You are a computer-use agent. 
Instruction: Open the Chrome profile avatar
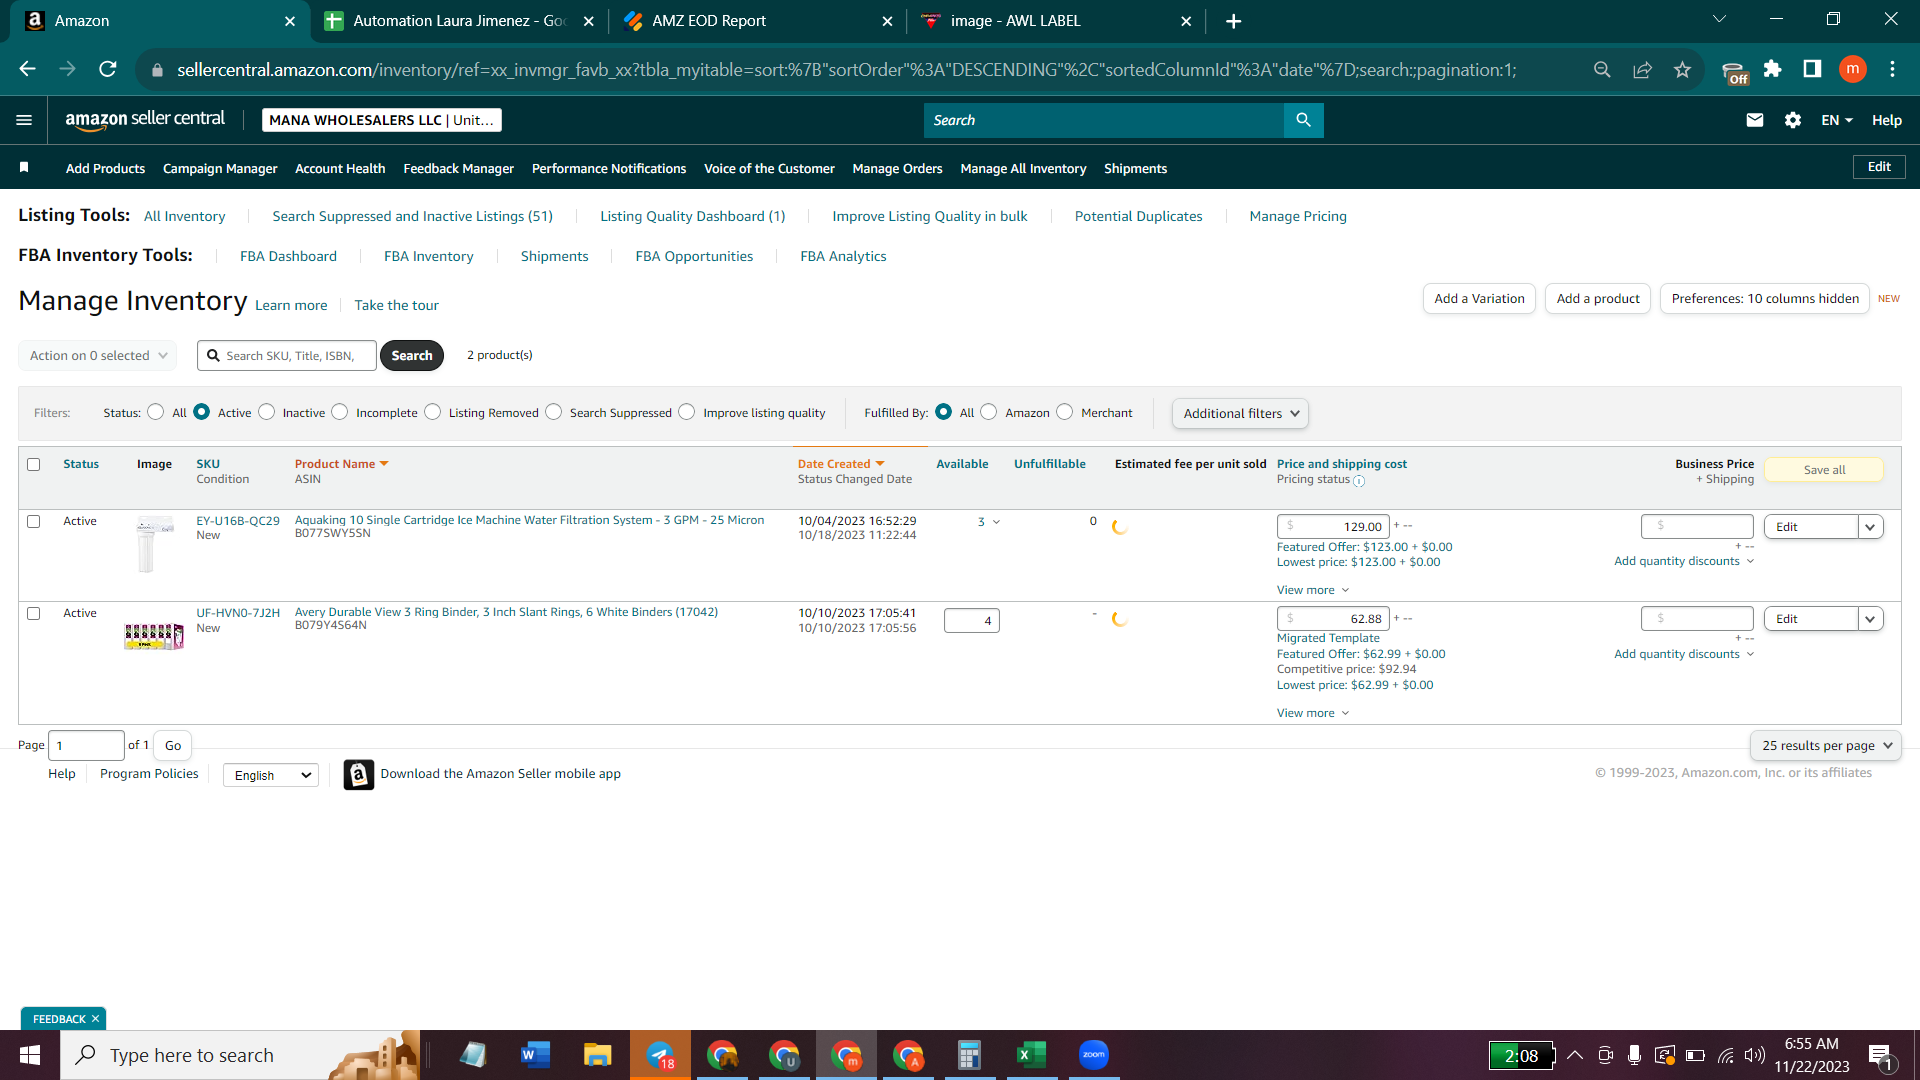(x=1852, y=69)
